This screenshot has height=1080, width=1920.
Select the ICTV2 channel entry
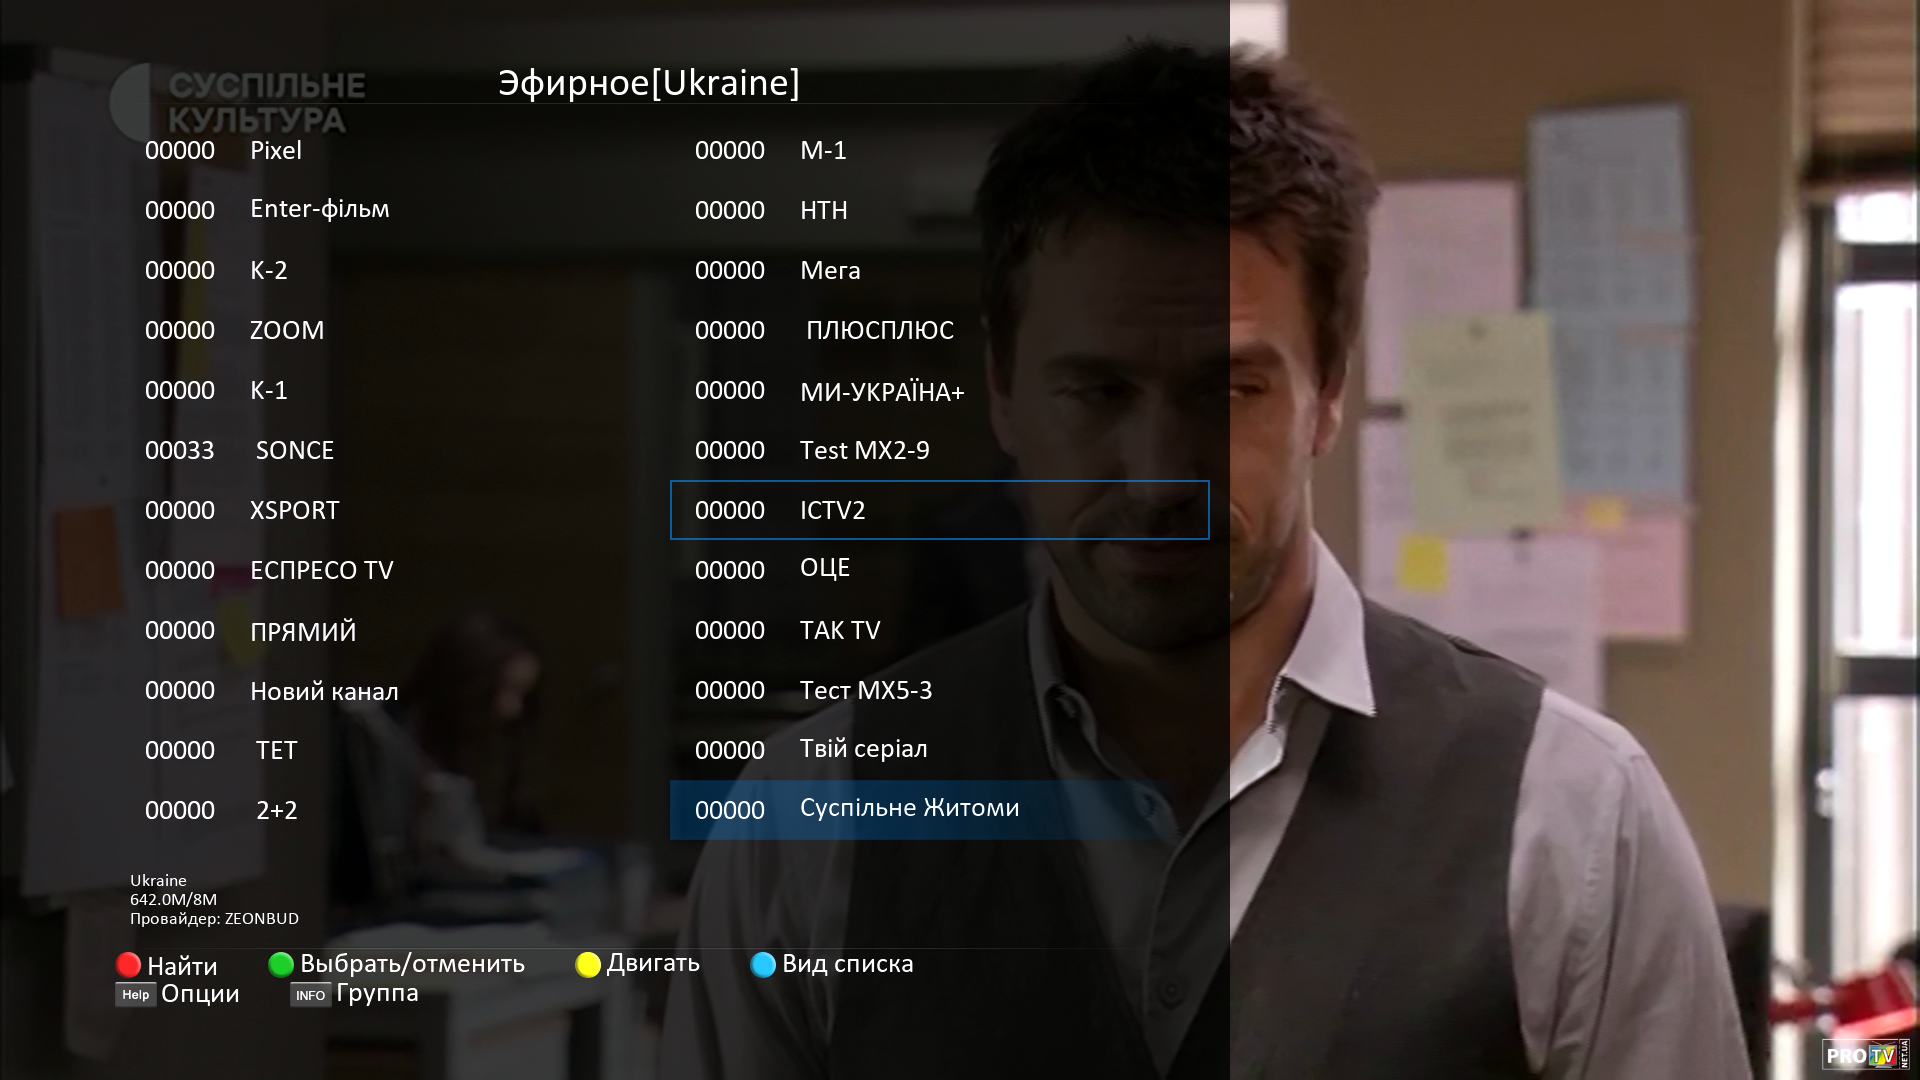coord(938,510)
